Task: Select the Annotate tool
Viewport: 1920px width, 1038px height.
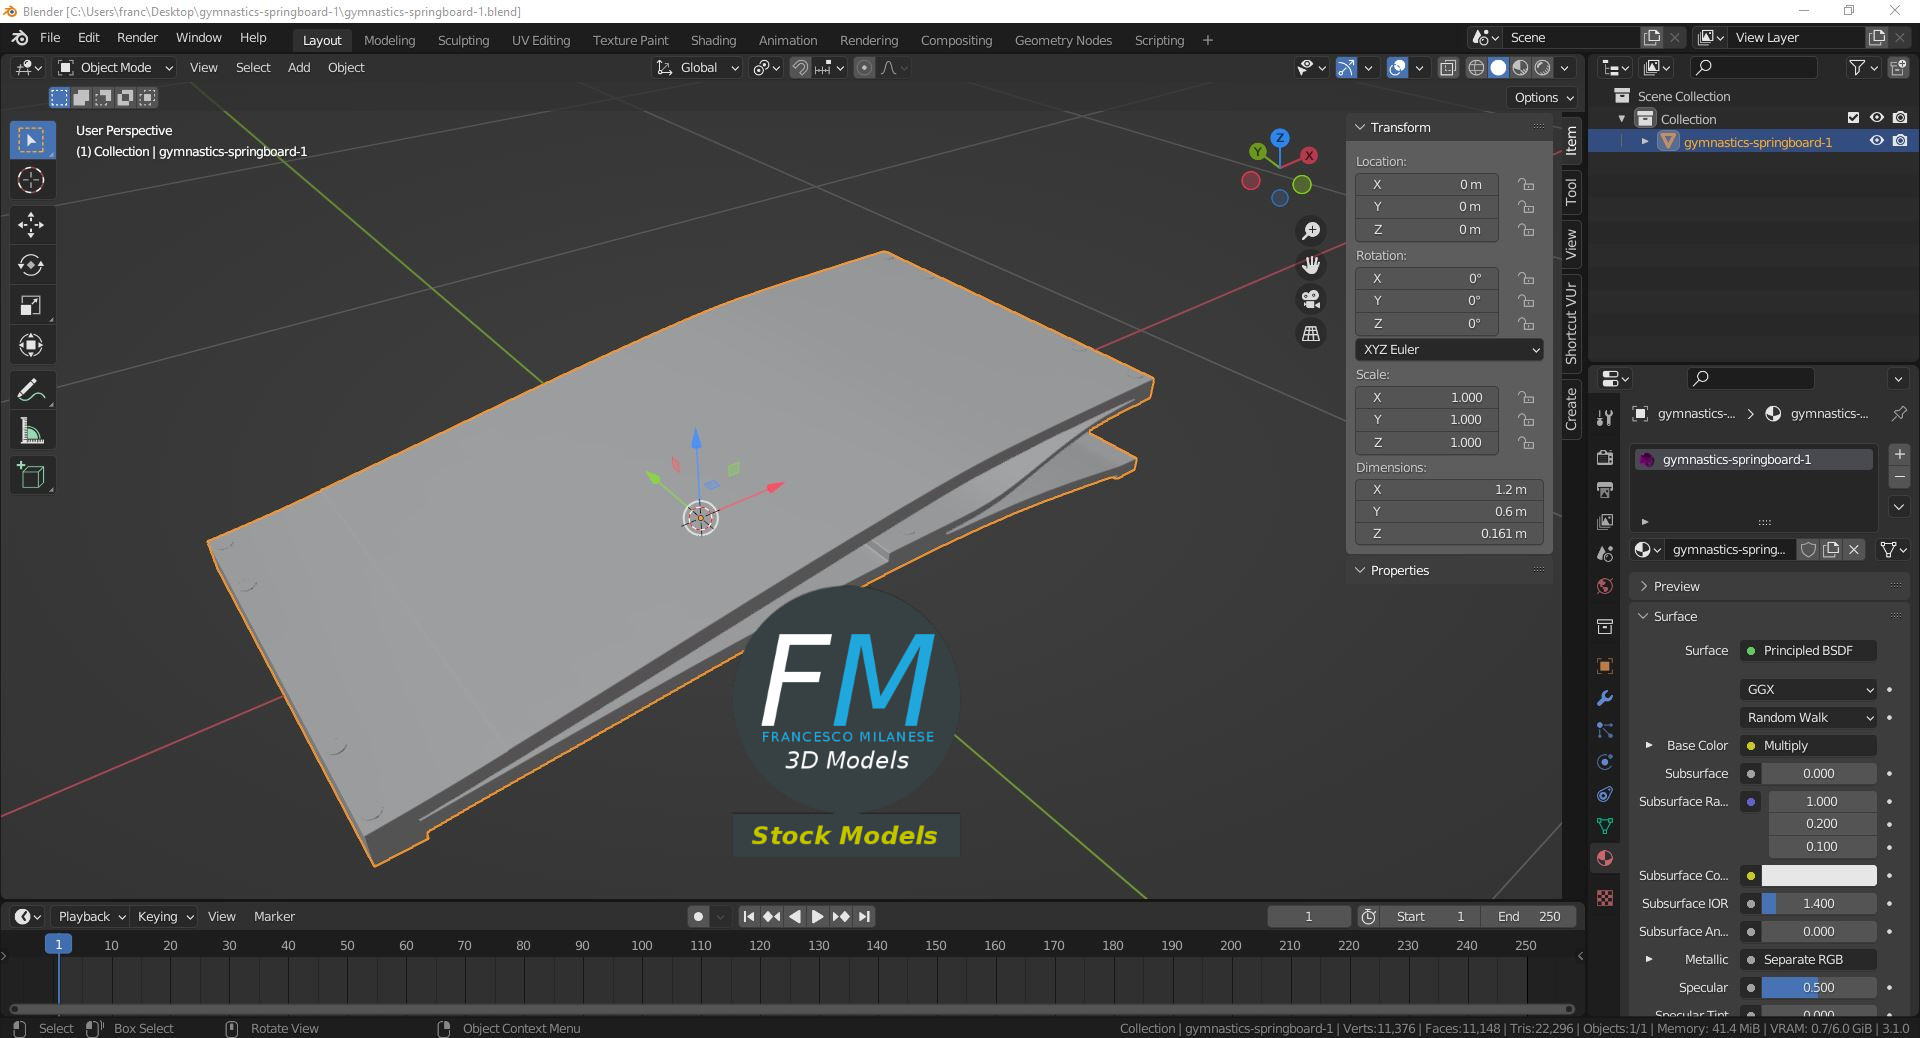Action: tap(32, 391)
